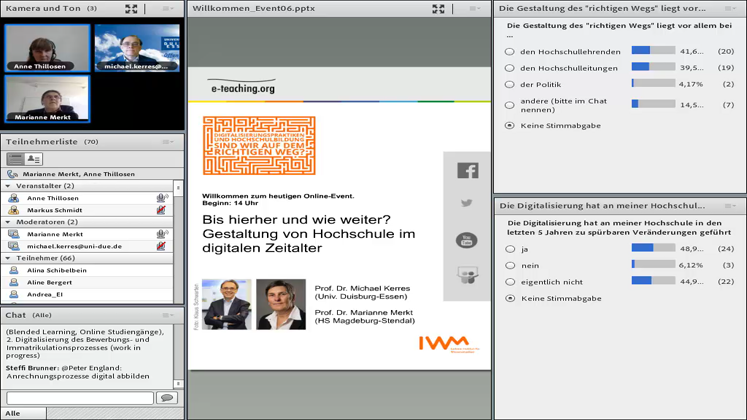This screenshot has width=747, height=420.
Task: Choose 'der Politik' in the poll
Action: [510, 85]
